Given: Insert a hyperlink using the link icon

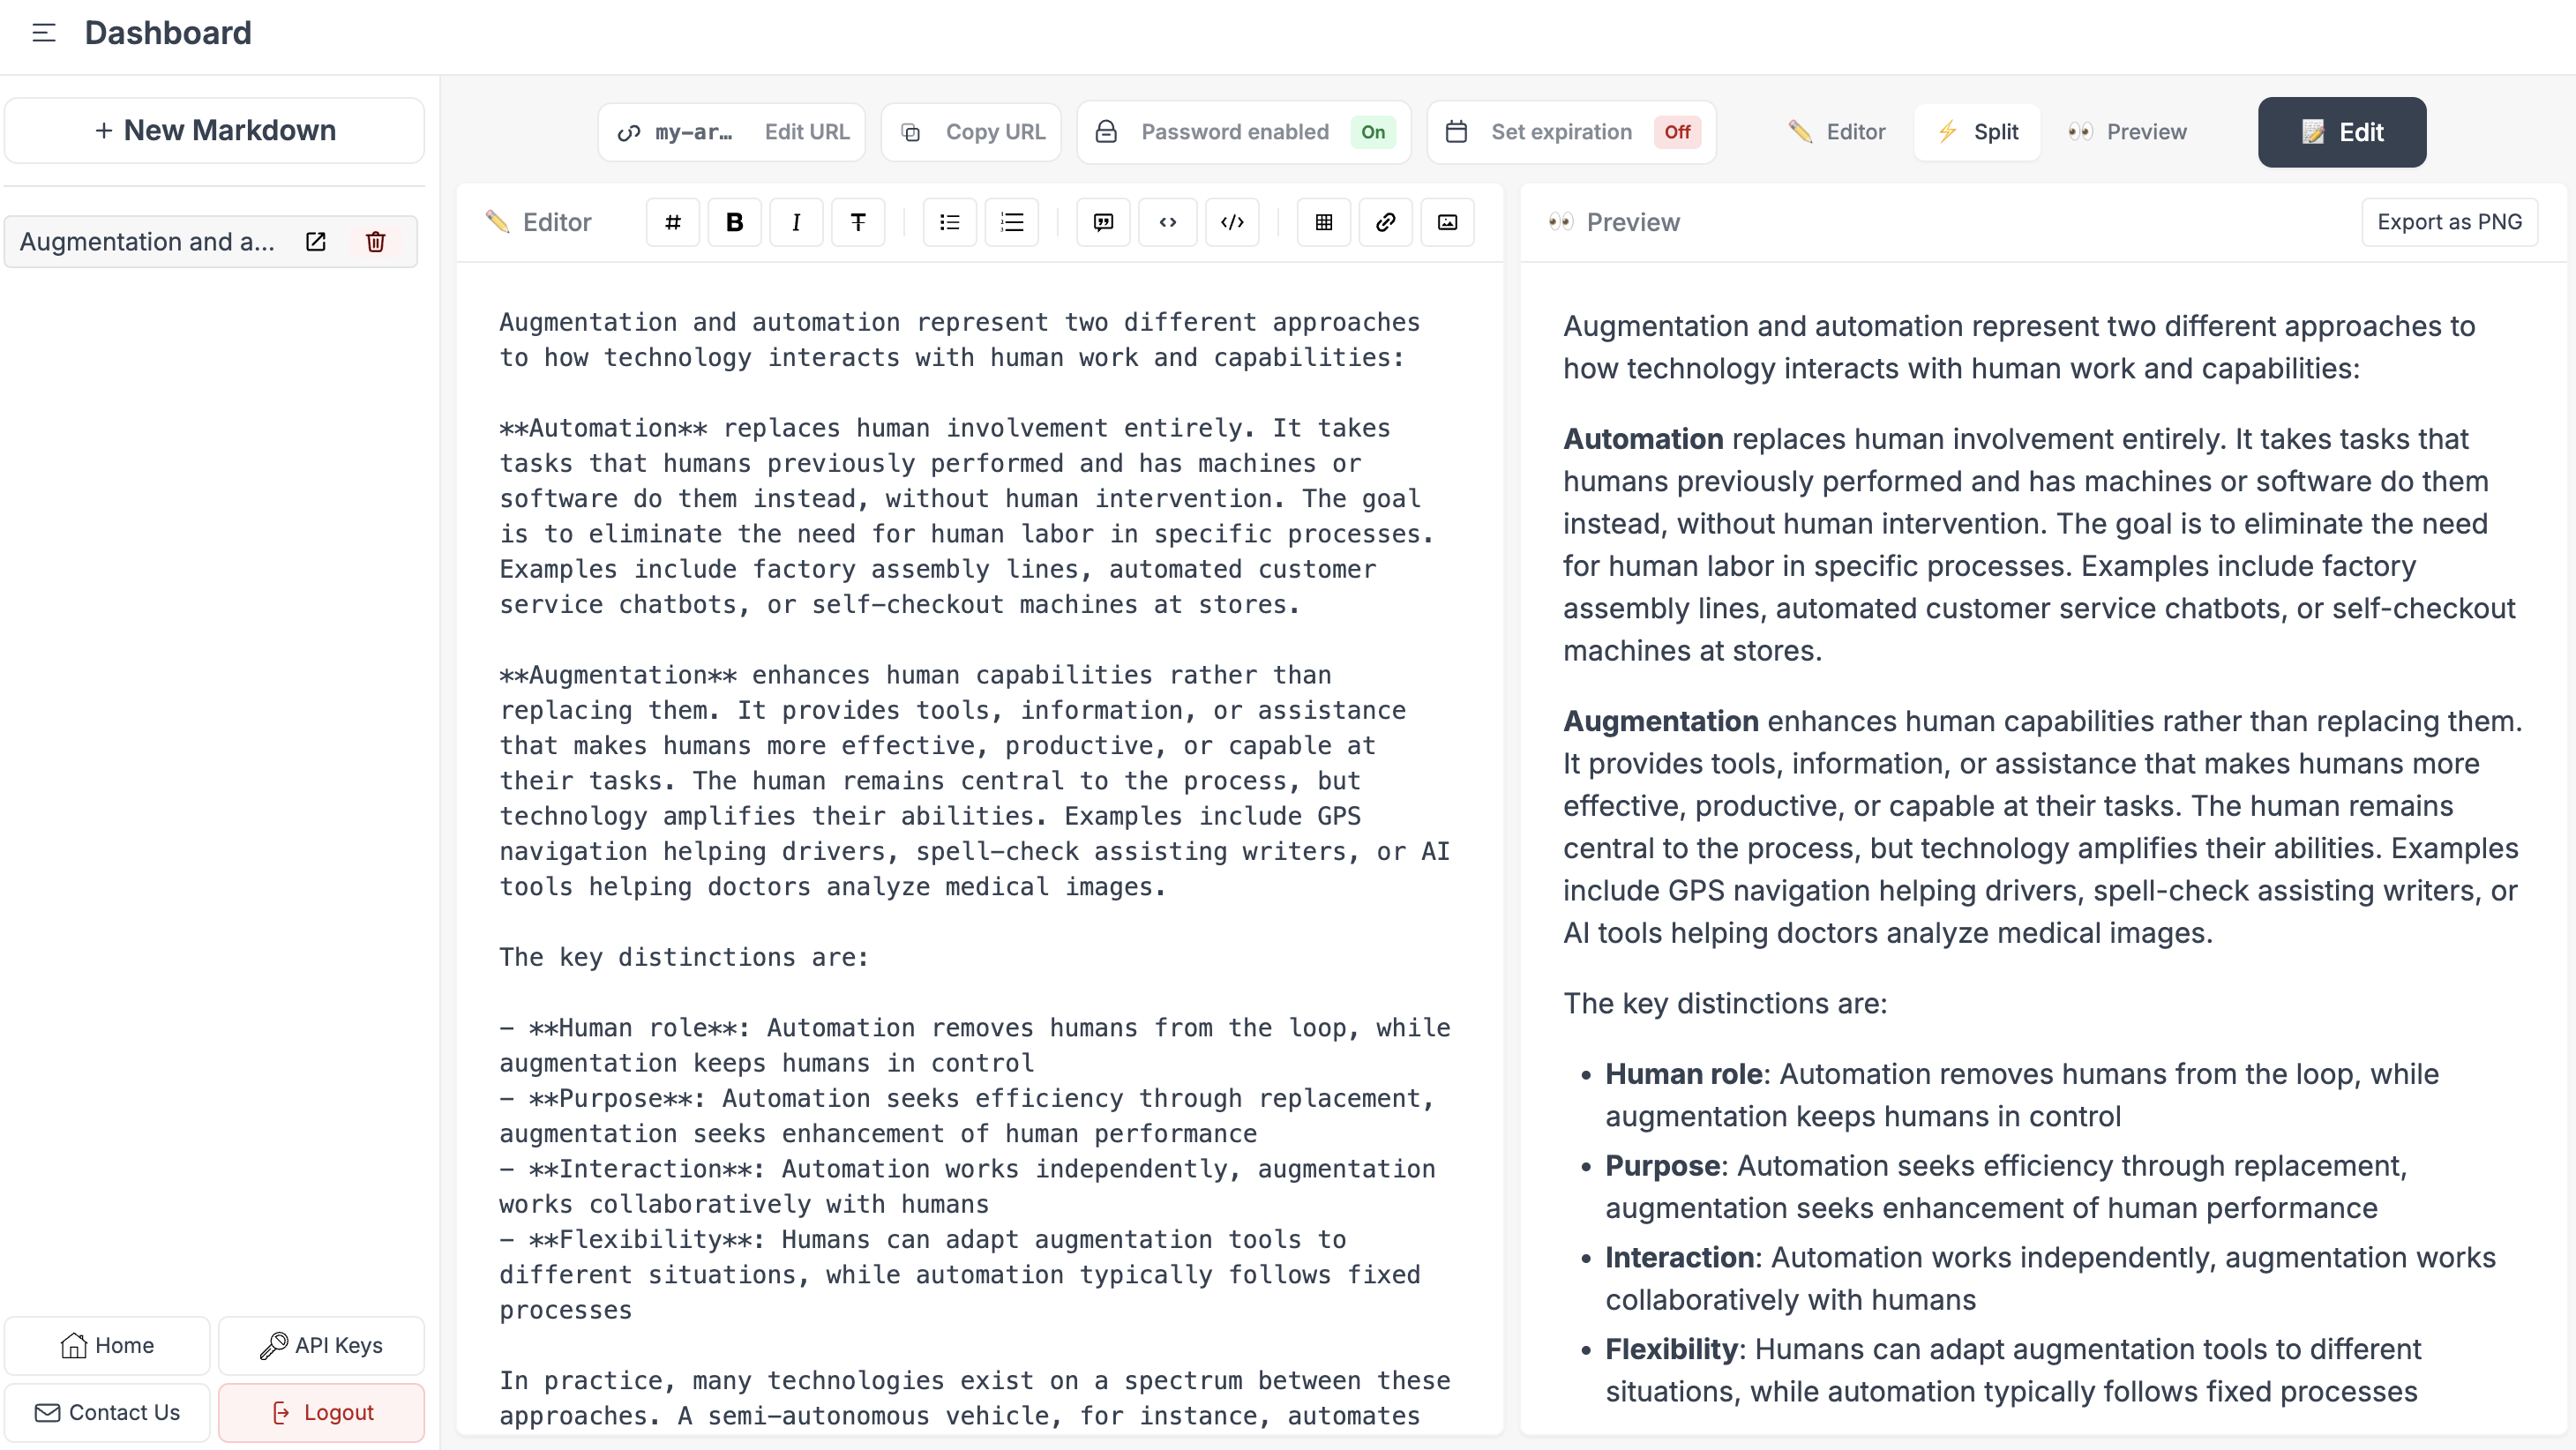Looking at the screenshot, I should [1385, 222].
